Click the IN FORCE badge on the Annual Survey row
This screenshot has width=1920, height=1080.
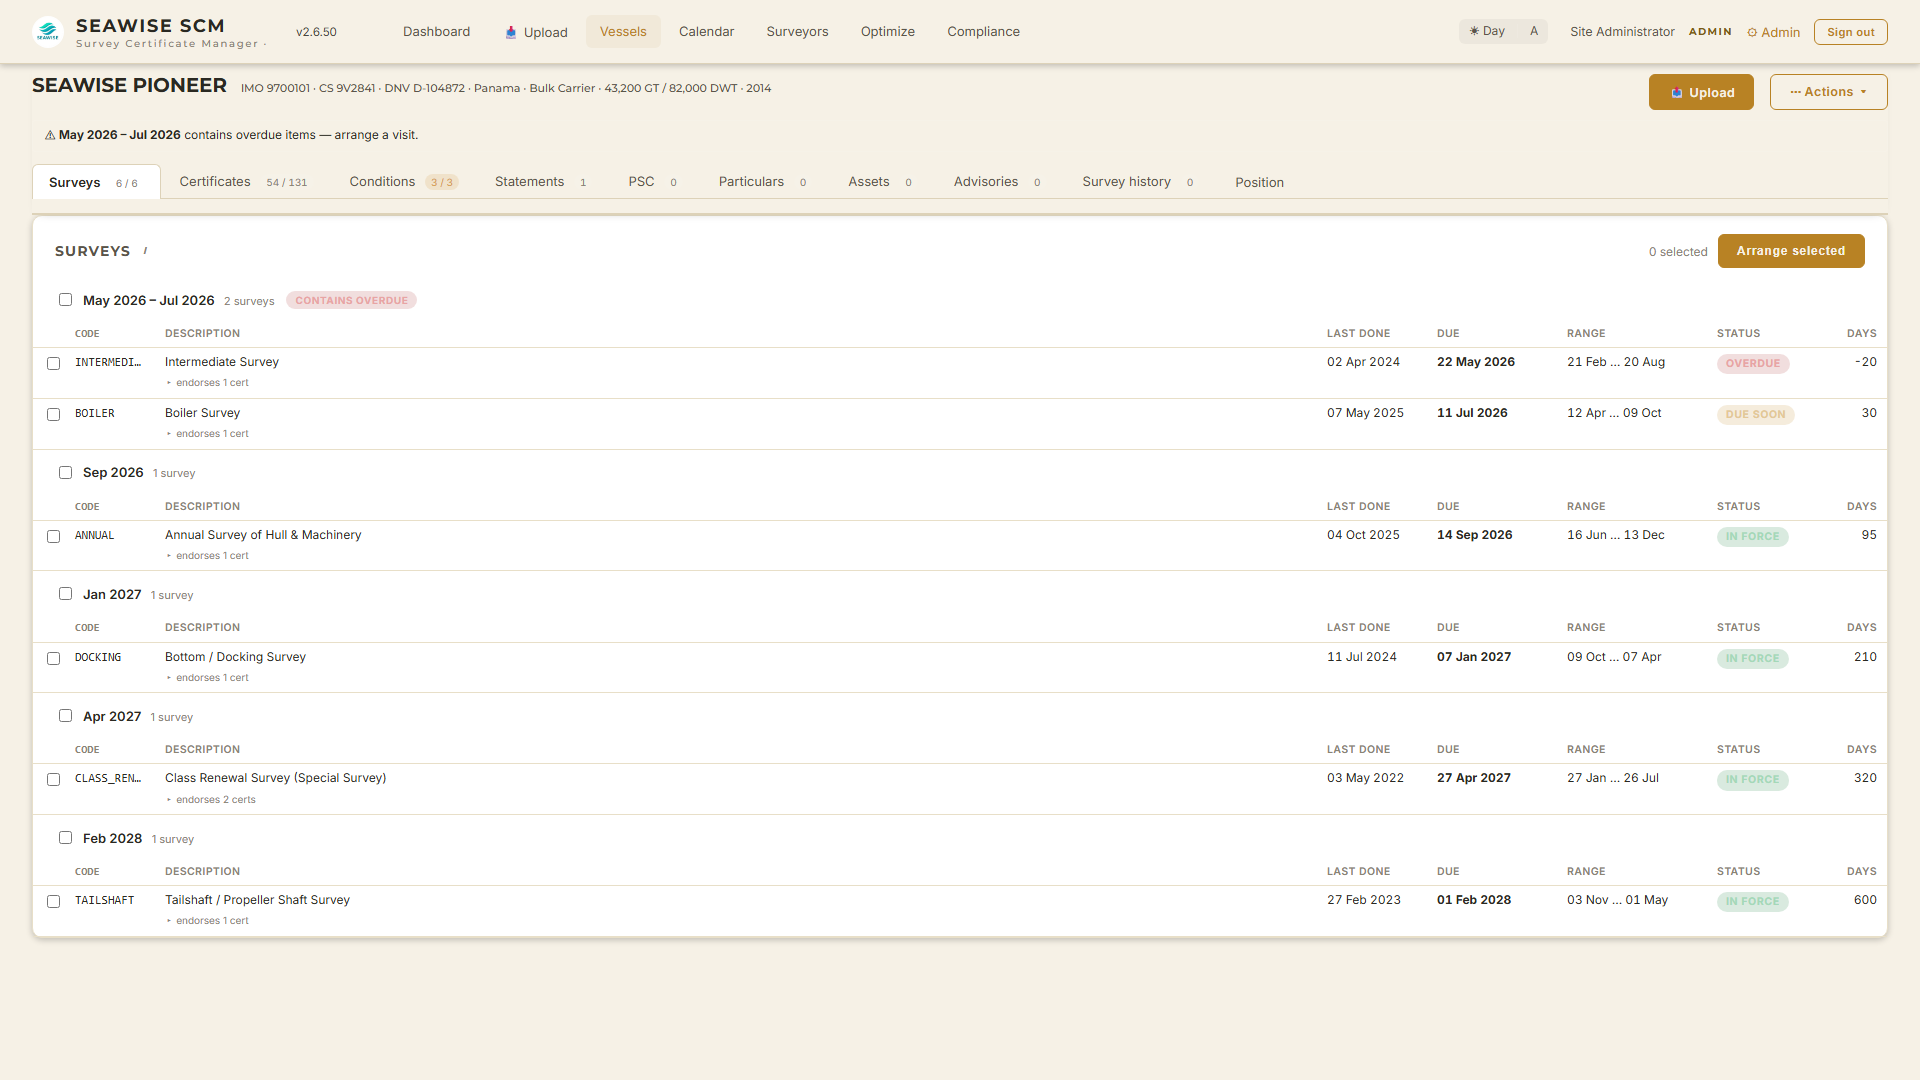click(1752, 537)
